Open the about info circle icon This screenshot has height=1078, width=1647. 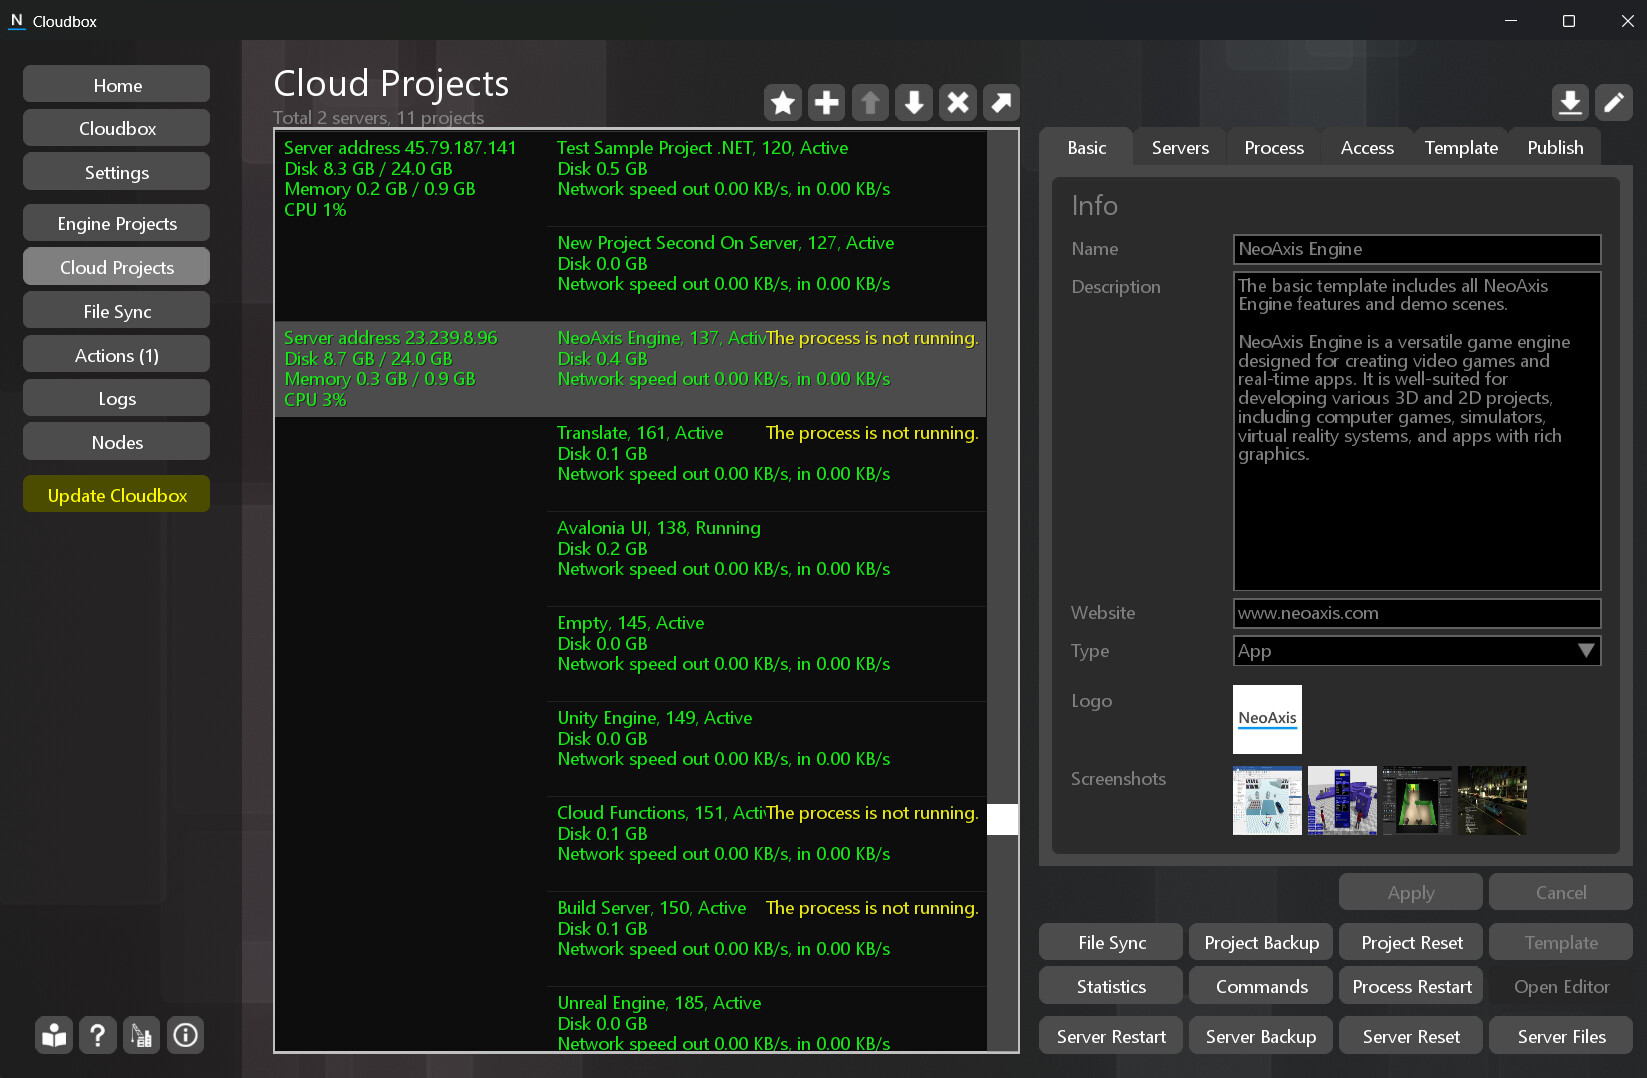click(x=185, y=1035)
